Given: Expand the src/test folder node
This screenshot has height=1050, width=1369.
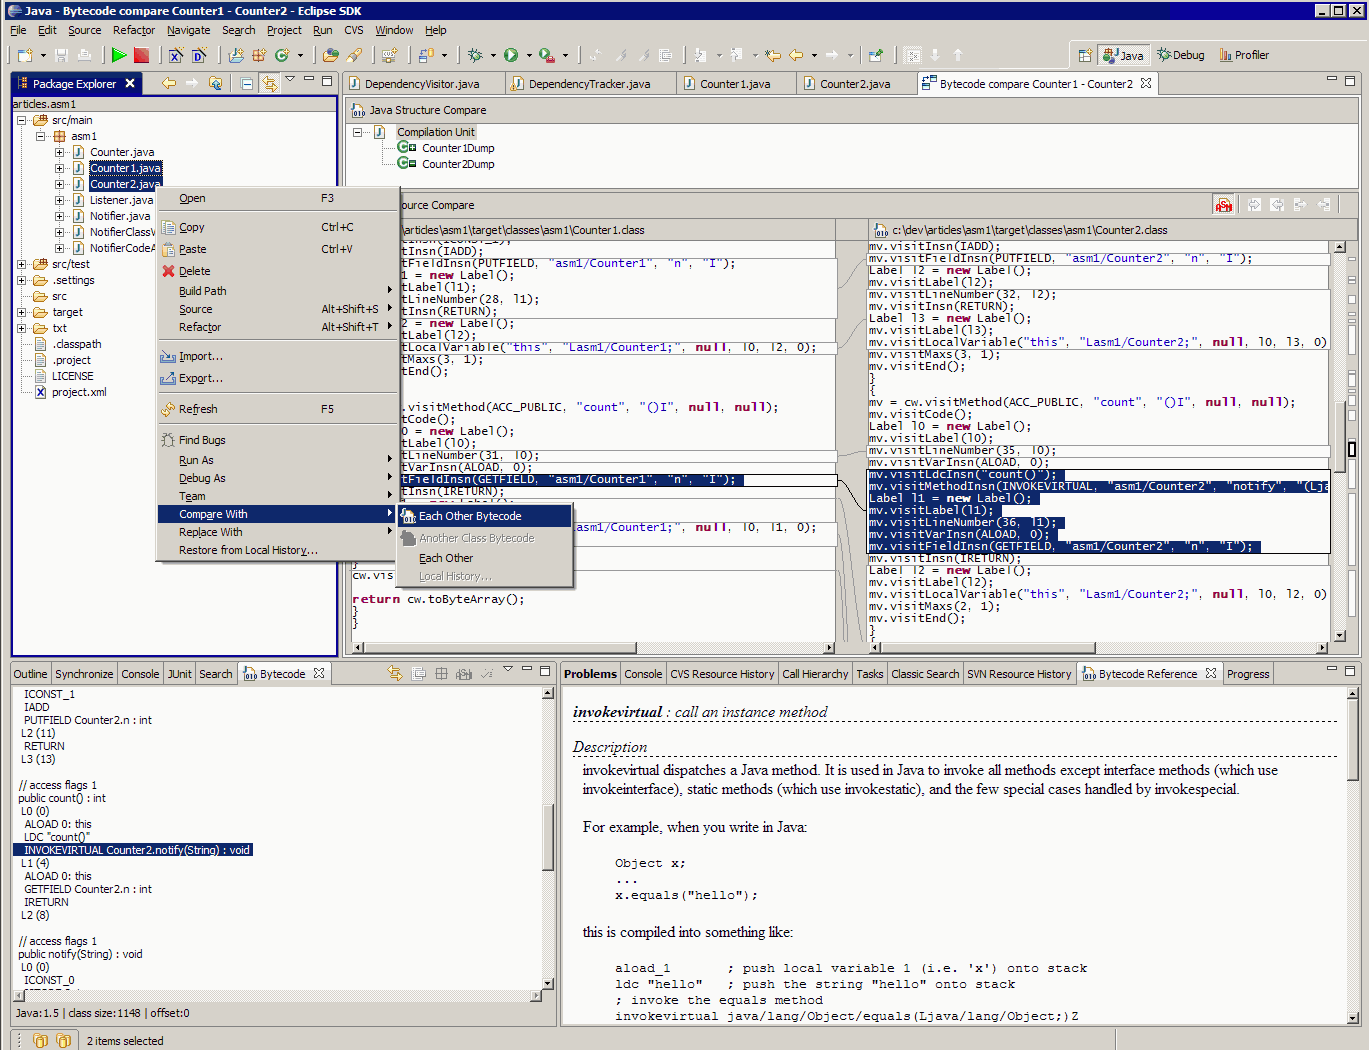Looking at the screenshot, I should pyautogui.click(x=22, y=264).
